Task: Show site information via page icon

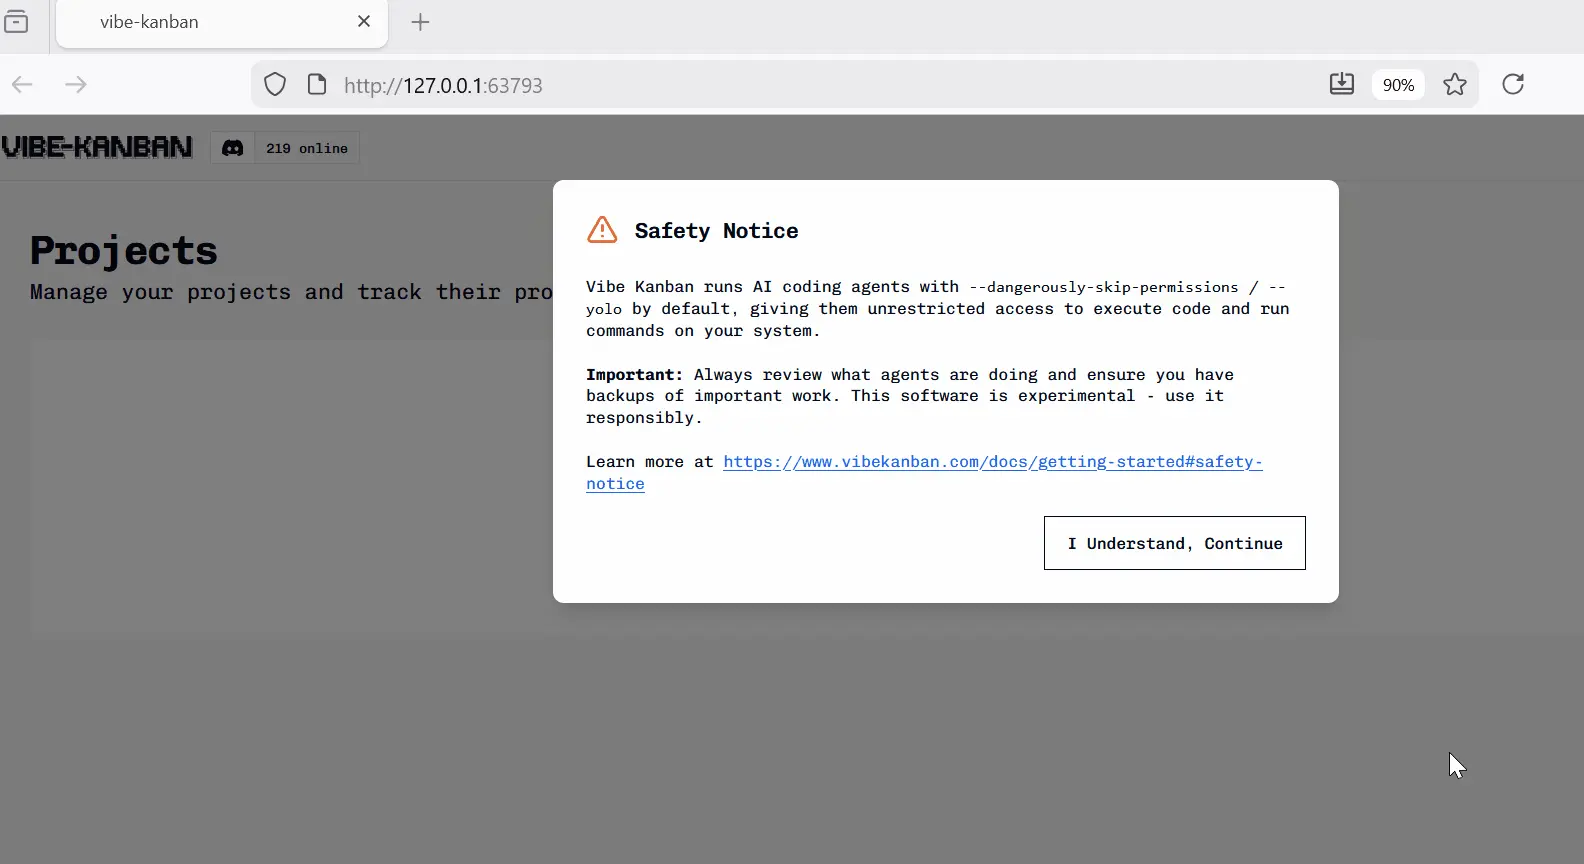Action: (x=317, y=85)
